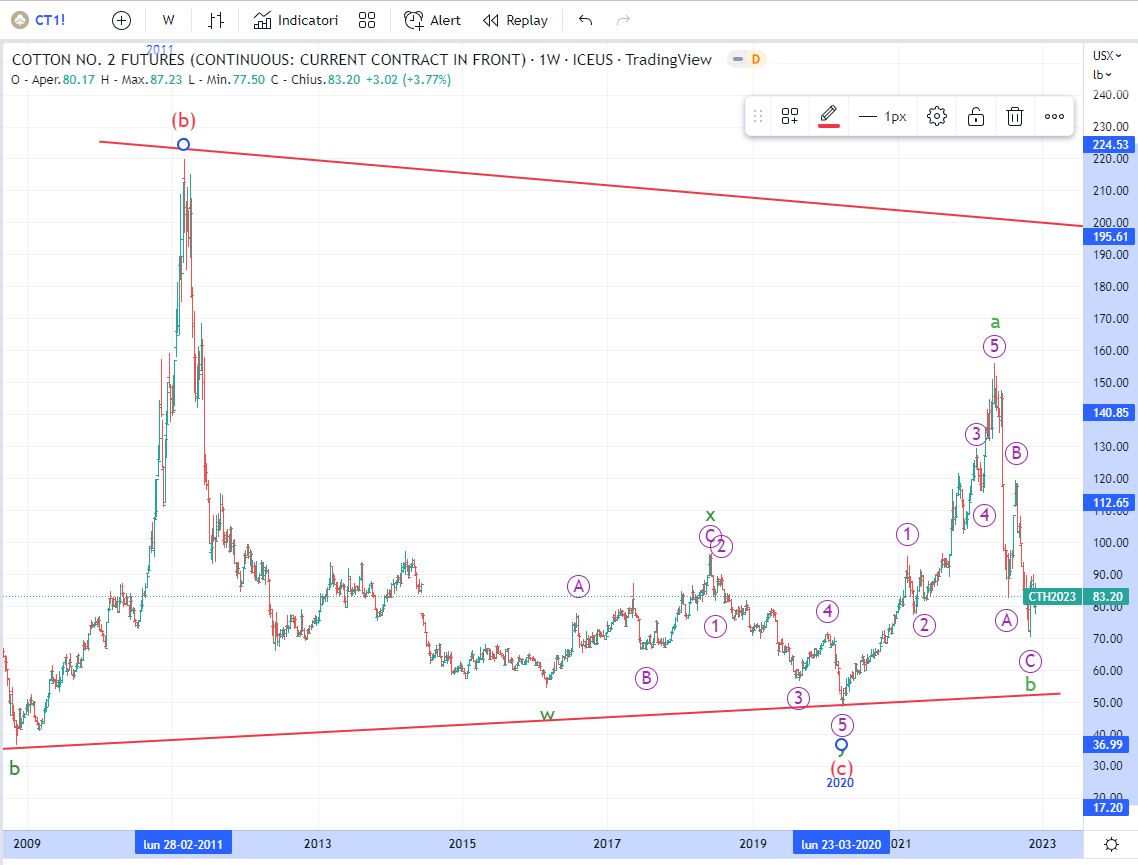The image size is (1138, 865).
Task: Click the 2013 label on time axis
Action: [x=317, y=844]
